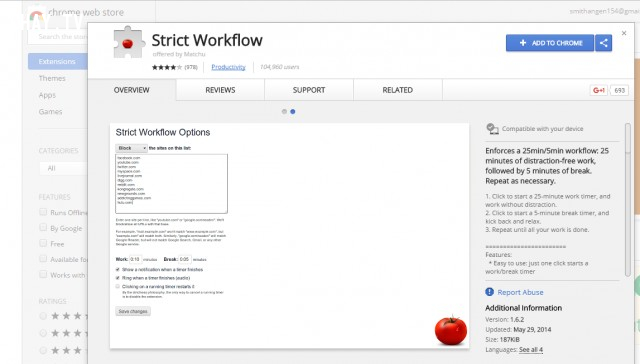Click the star rating of the extension
Screen dimensions: 640x364
coord(167,67)
